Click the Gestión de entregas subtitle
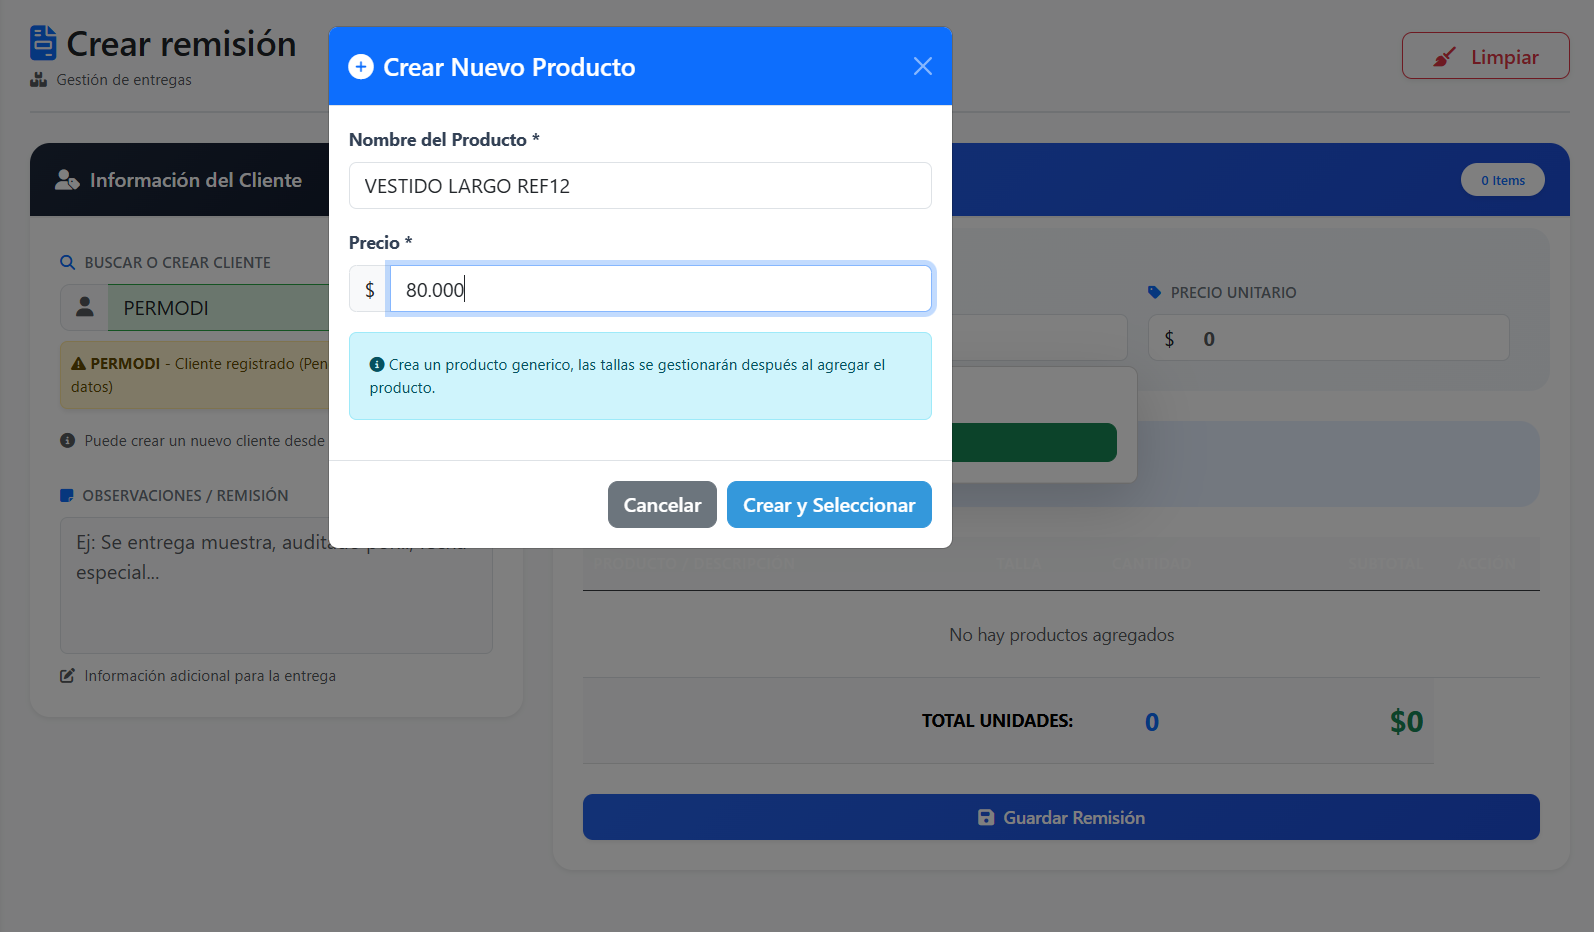This screenshot has height=932, width=1594. 124,79
